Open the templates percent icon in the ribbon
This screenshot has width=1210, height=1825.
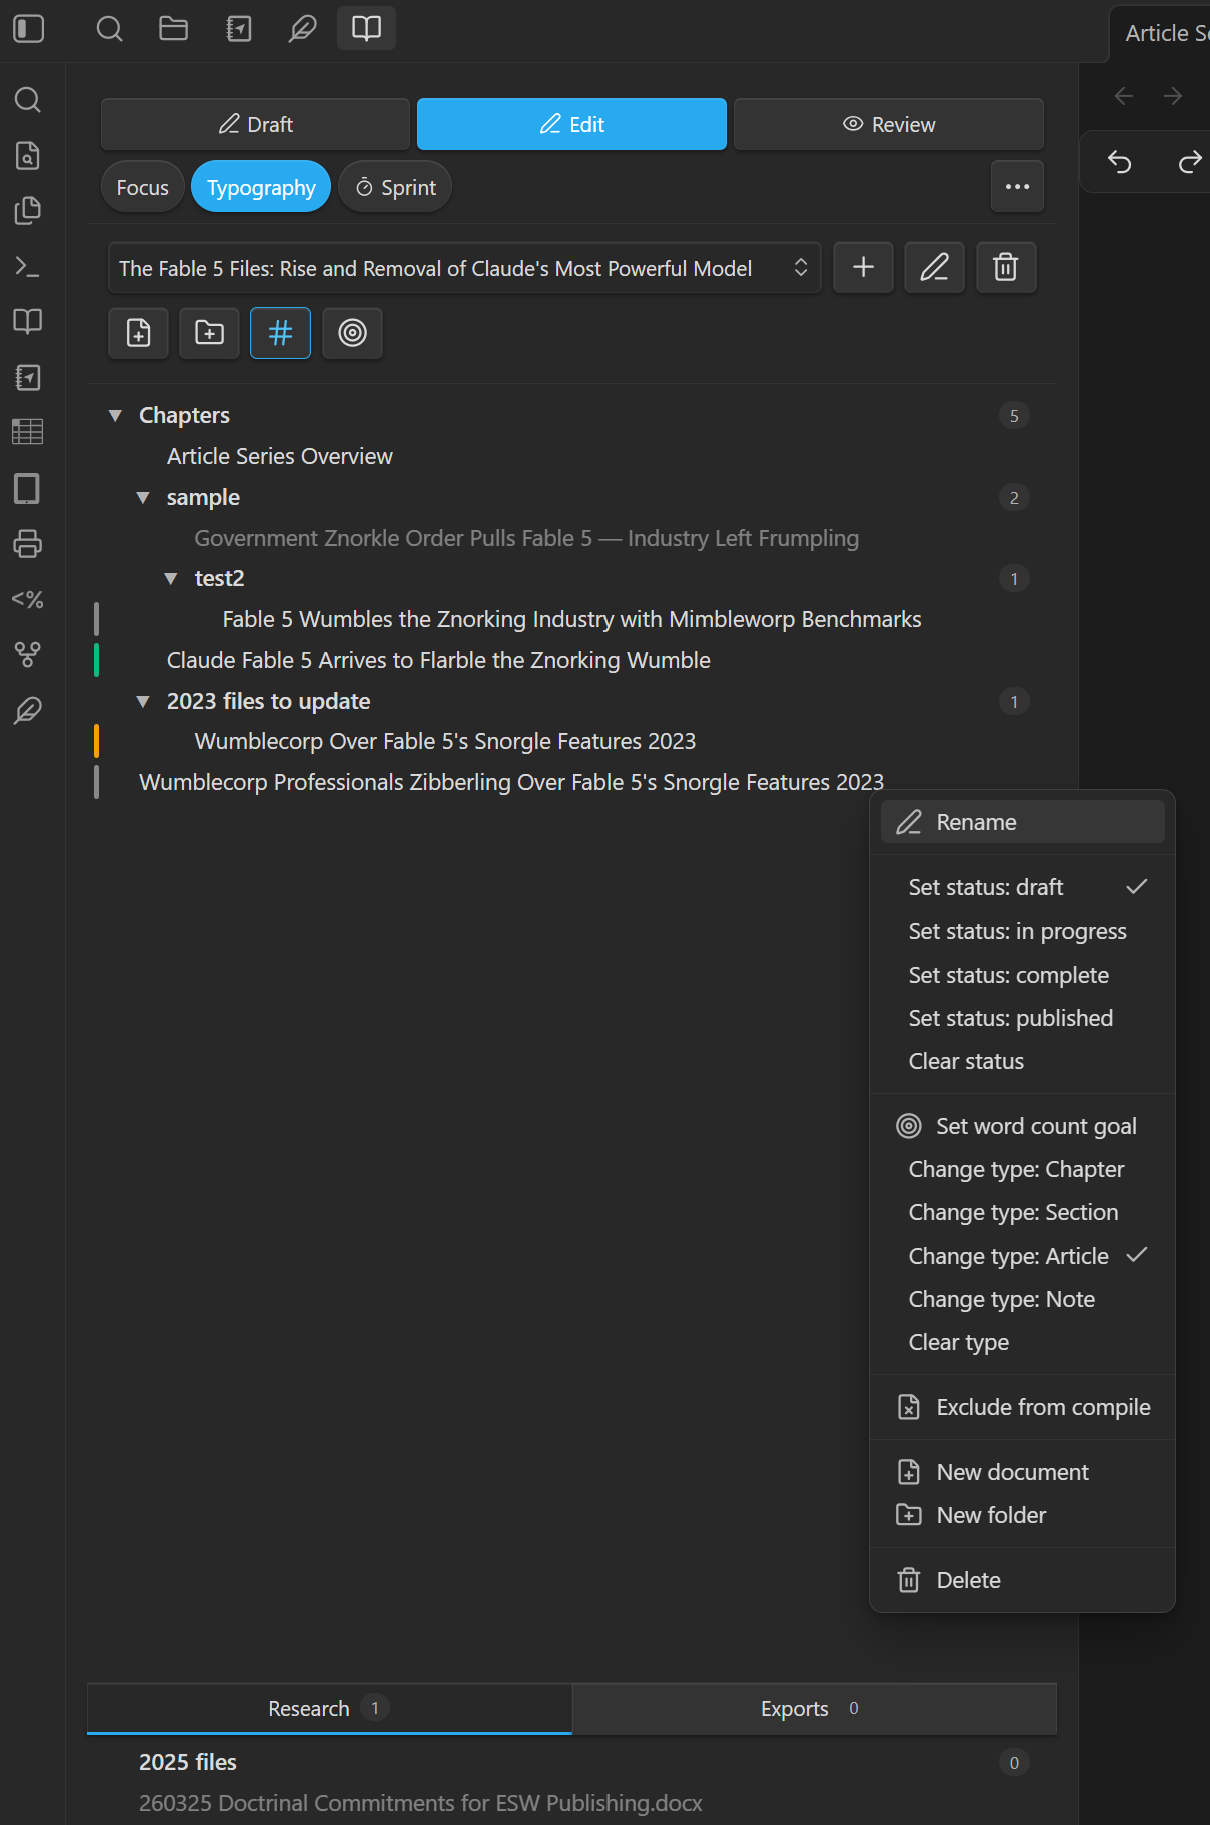click(x=28, y=599)
